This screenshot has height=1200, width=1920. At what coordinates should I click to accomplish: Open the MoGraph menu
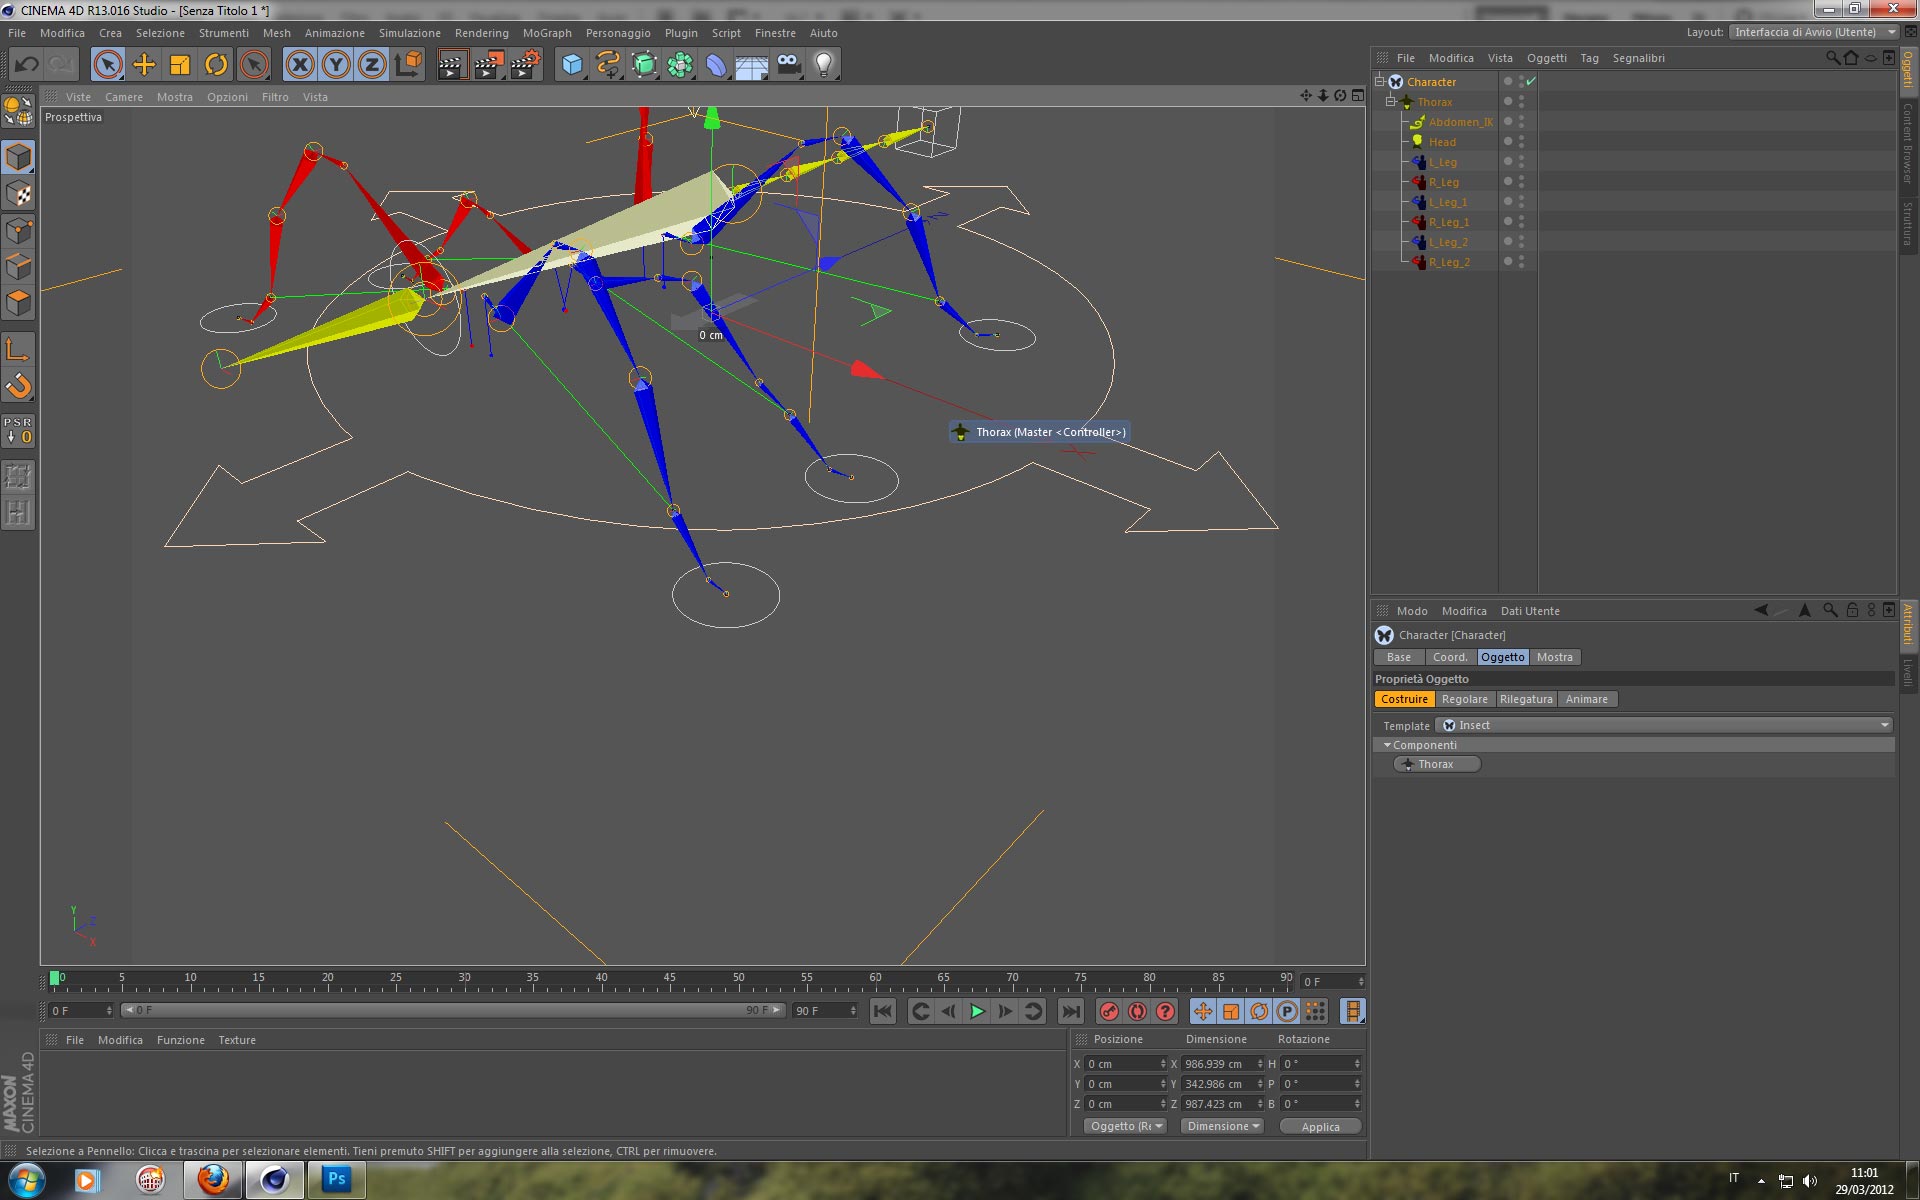(546, 33)
